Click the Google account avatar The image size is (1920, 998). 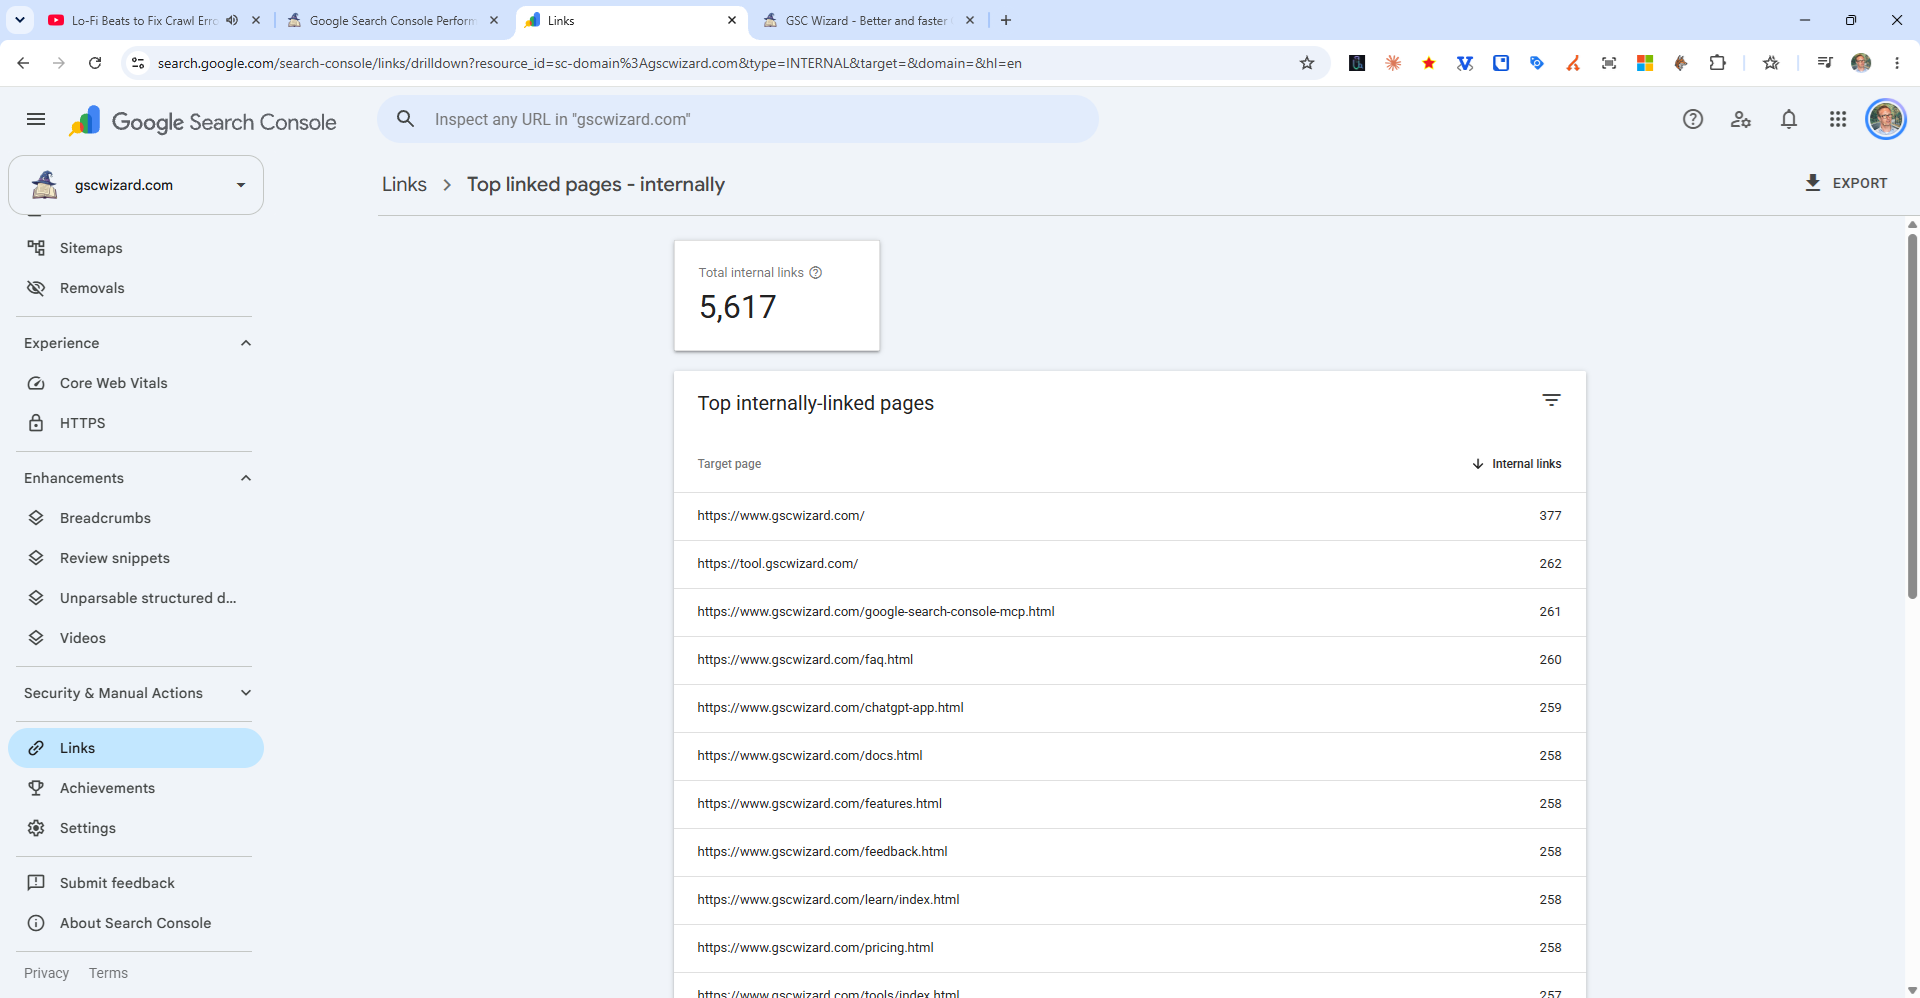[1886, 120]
